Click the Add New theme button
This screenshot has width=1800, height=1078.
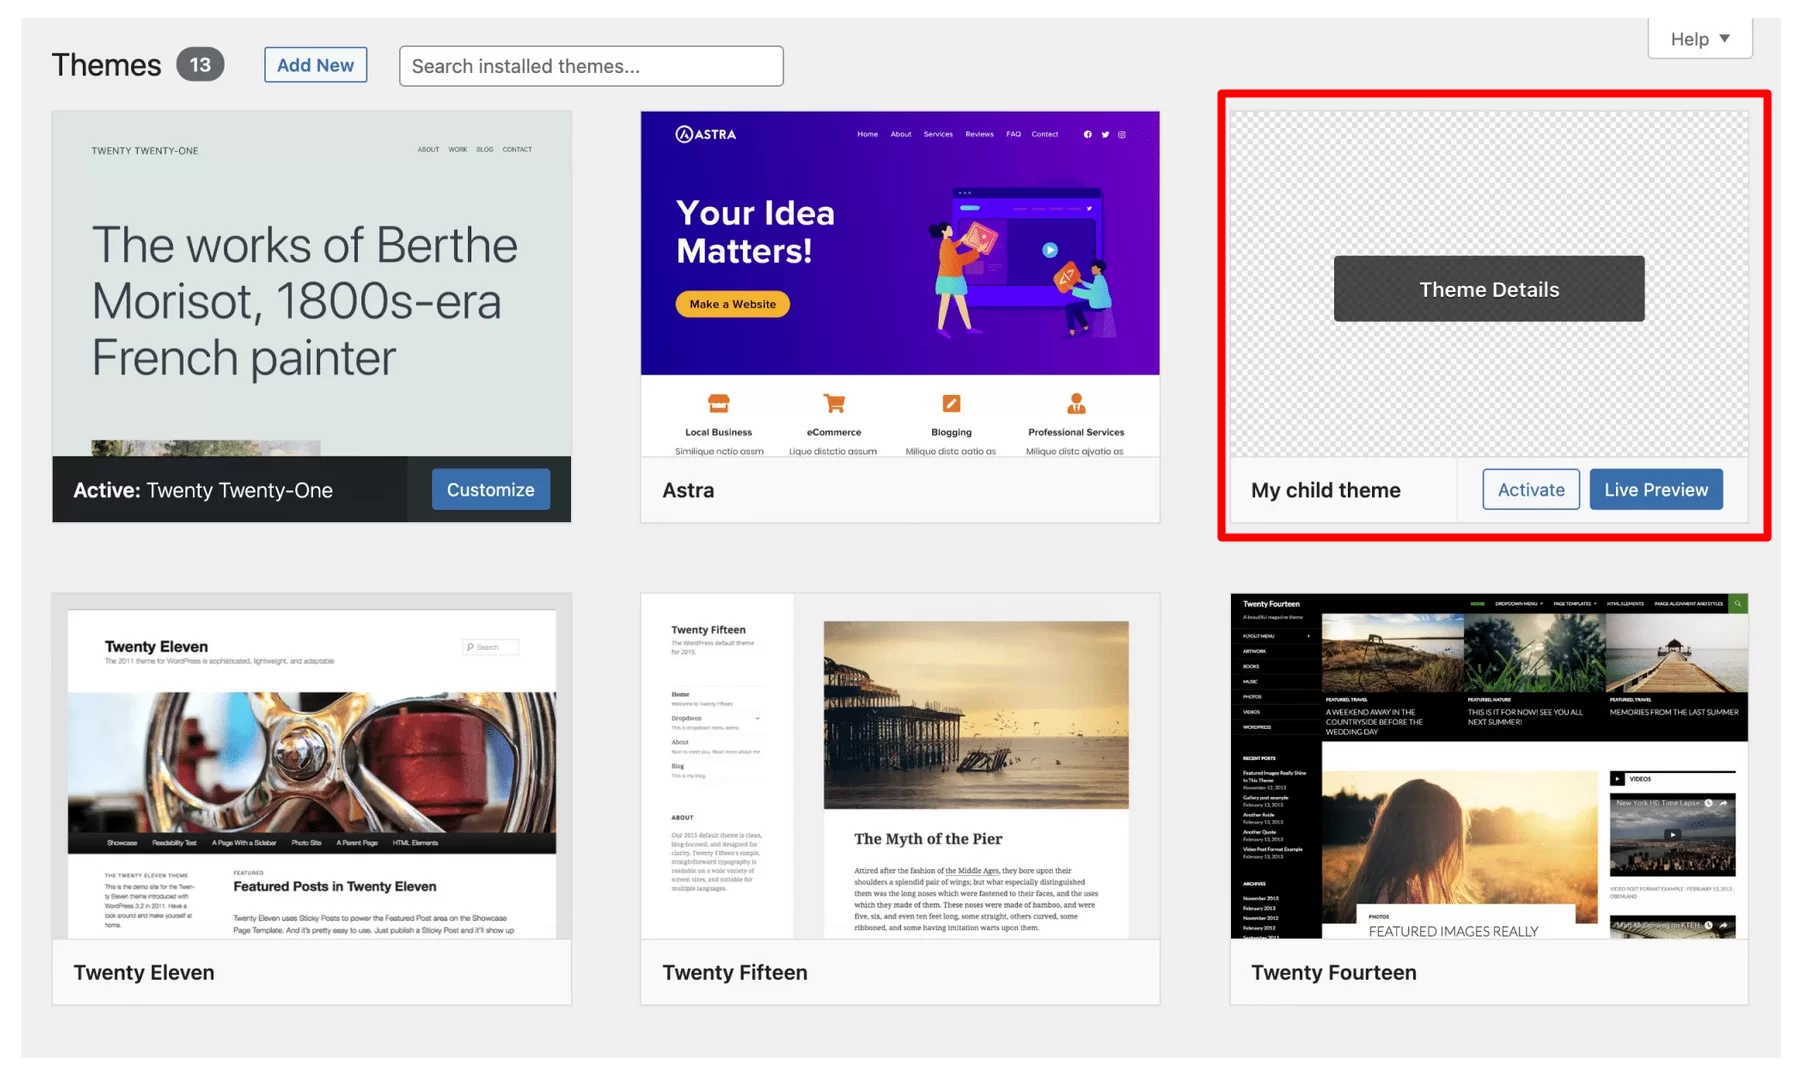(315, 65)
